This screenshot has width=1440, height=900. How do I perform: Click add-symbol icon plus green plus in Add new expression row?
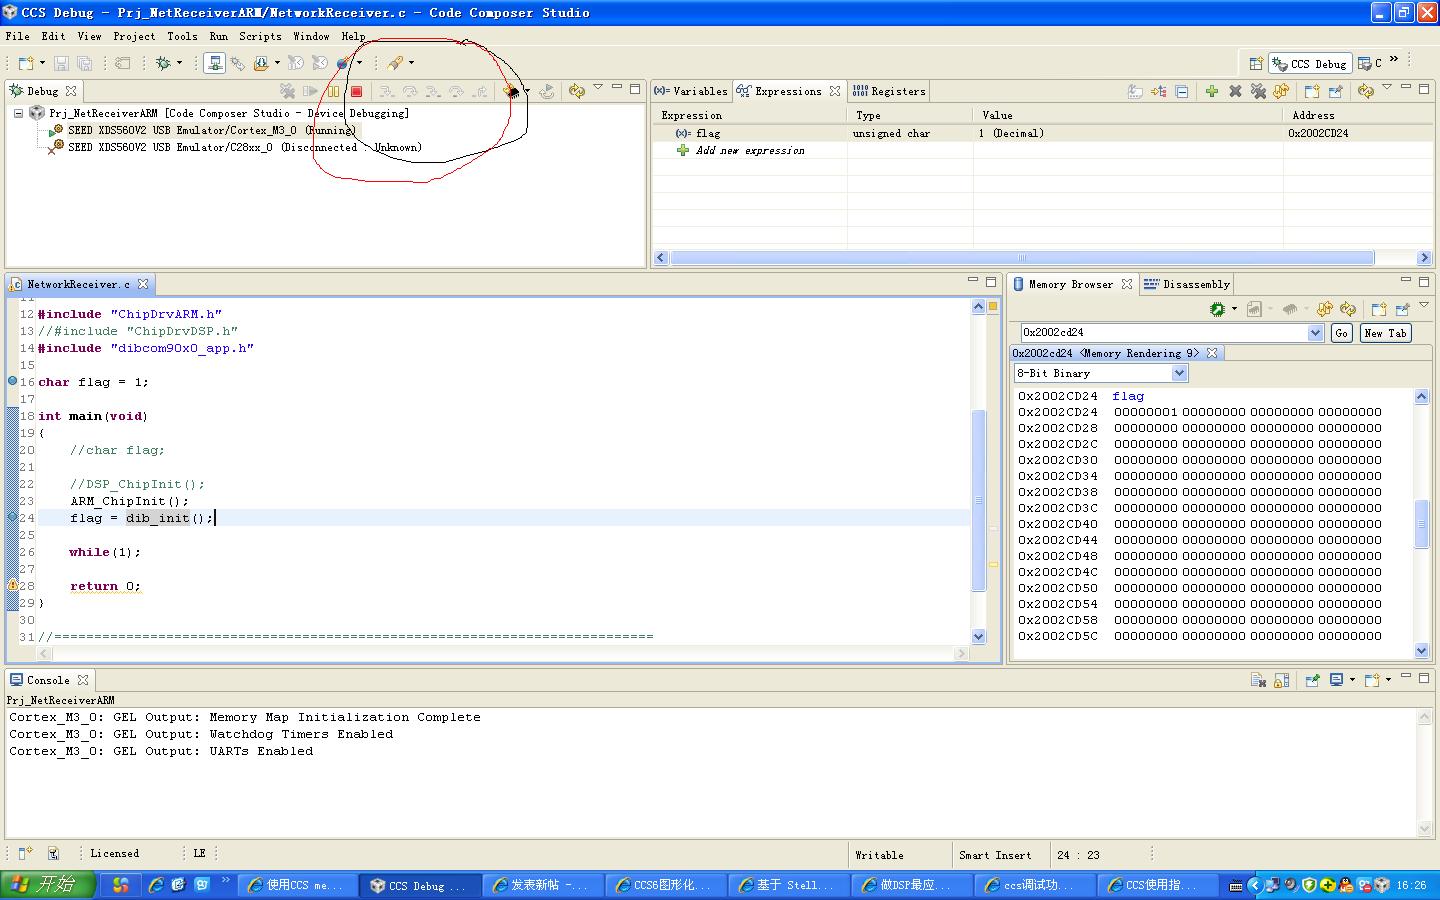683,150
